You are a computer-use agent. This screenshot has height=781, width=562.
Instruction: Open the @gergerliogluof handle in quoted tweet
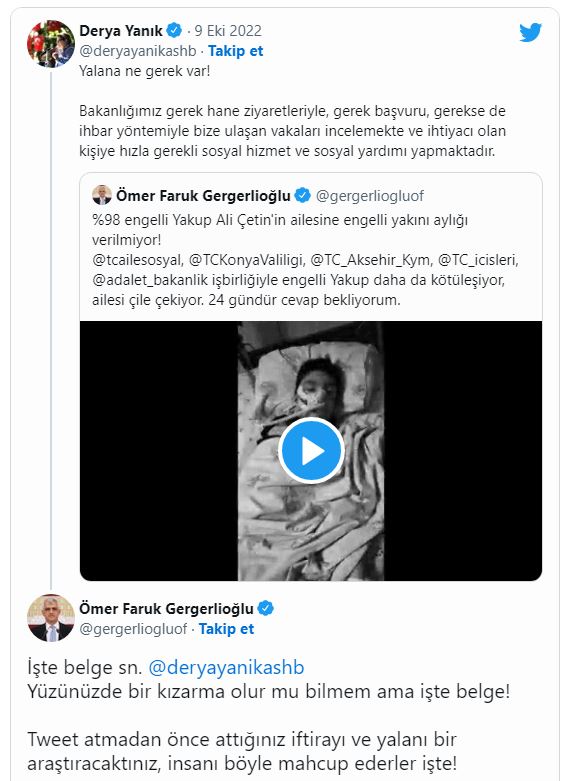point(370,195)
